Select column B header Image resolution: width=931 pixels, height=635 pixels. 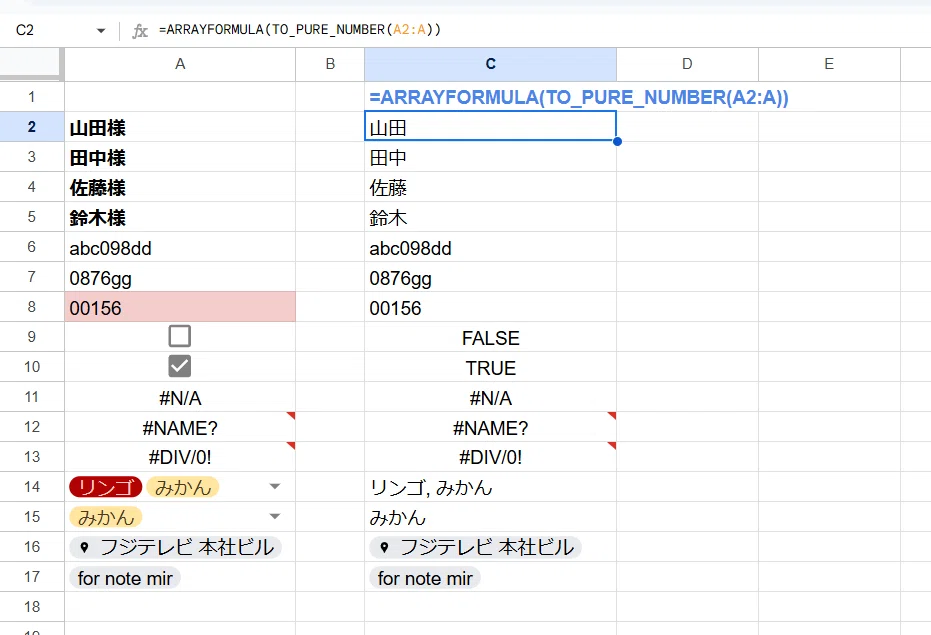[x=330, y=64]
